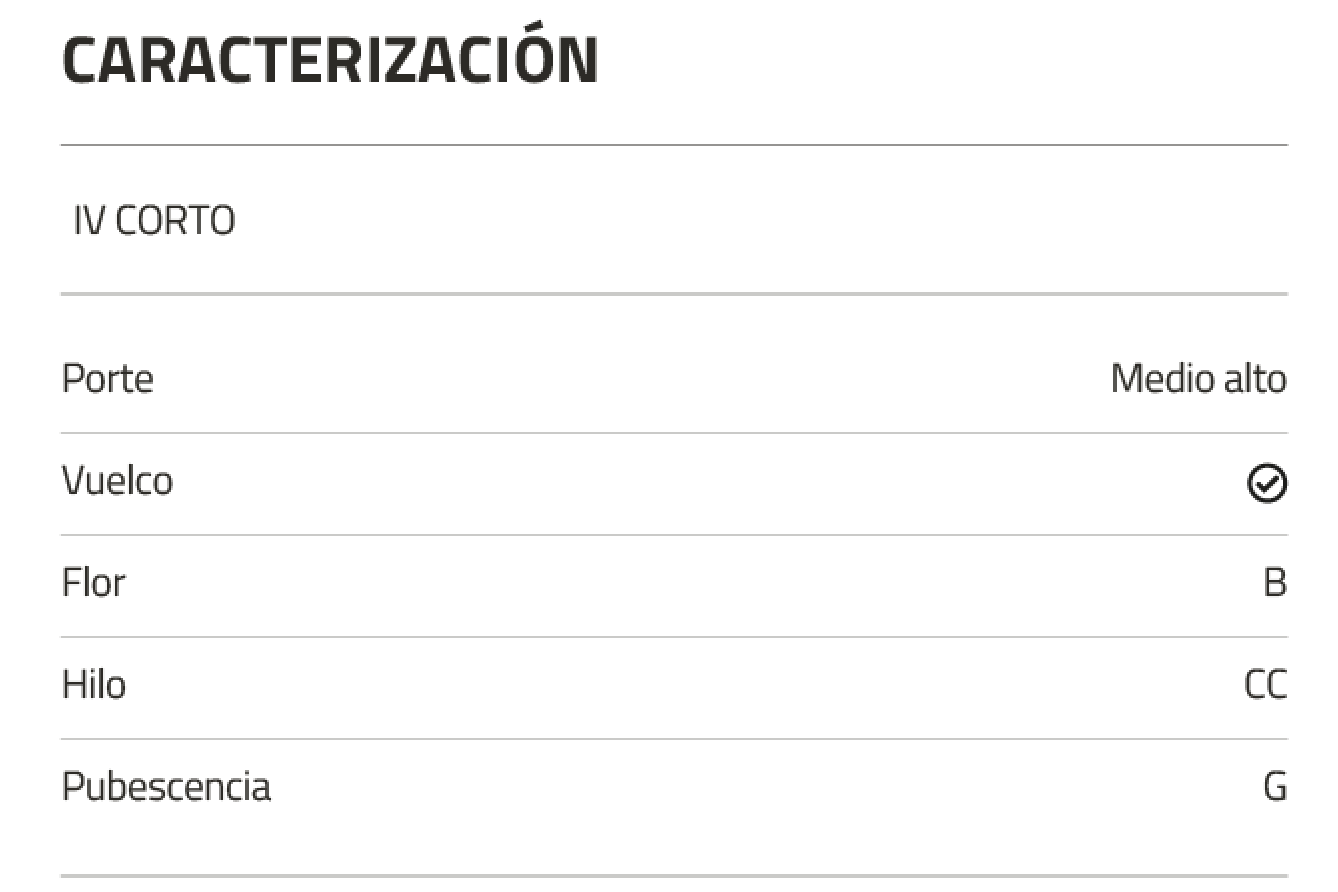1338x892 pixels.
Task: Click the separator between Hilo and Pubescencia
Action: (x=674, y=739)
